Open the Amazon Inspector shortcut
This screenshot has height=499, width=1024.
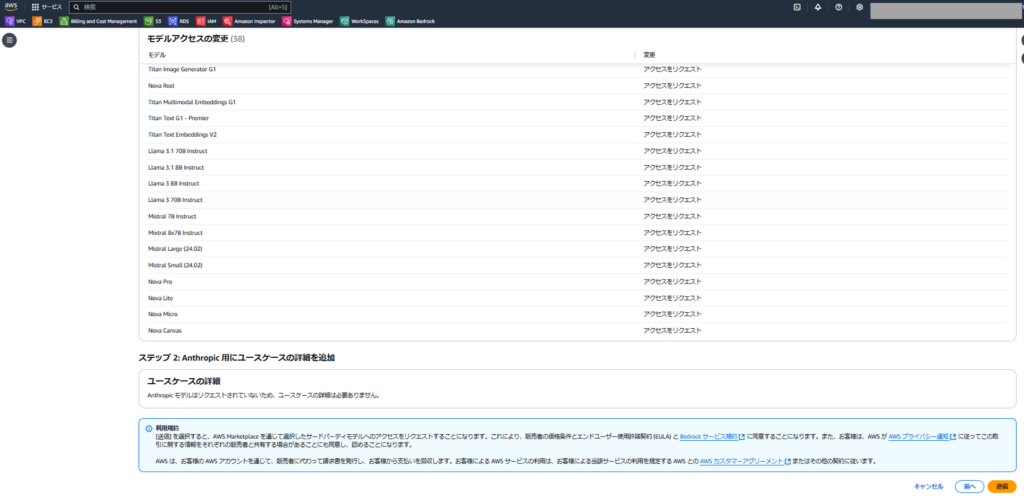click(x=249, y=21)
